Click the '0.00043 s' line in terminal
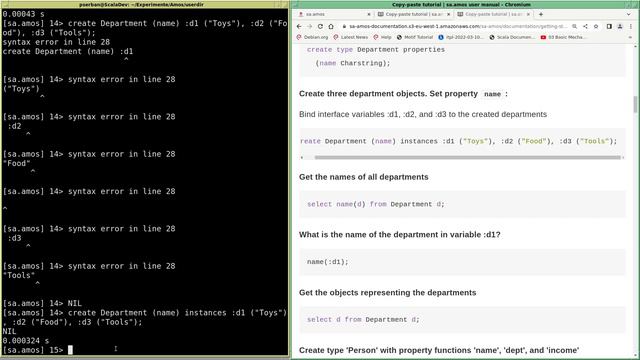 [x=23, y=14]
